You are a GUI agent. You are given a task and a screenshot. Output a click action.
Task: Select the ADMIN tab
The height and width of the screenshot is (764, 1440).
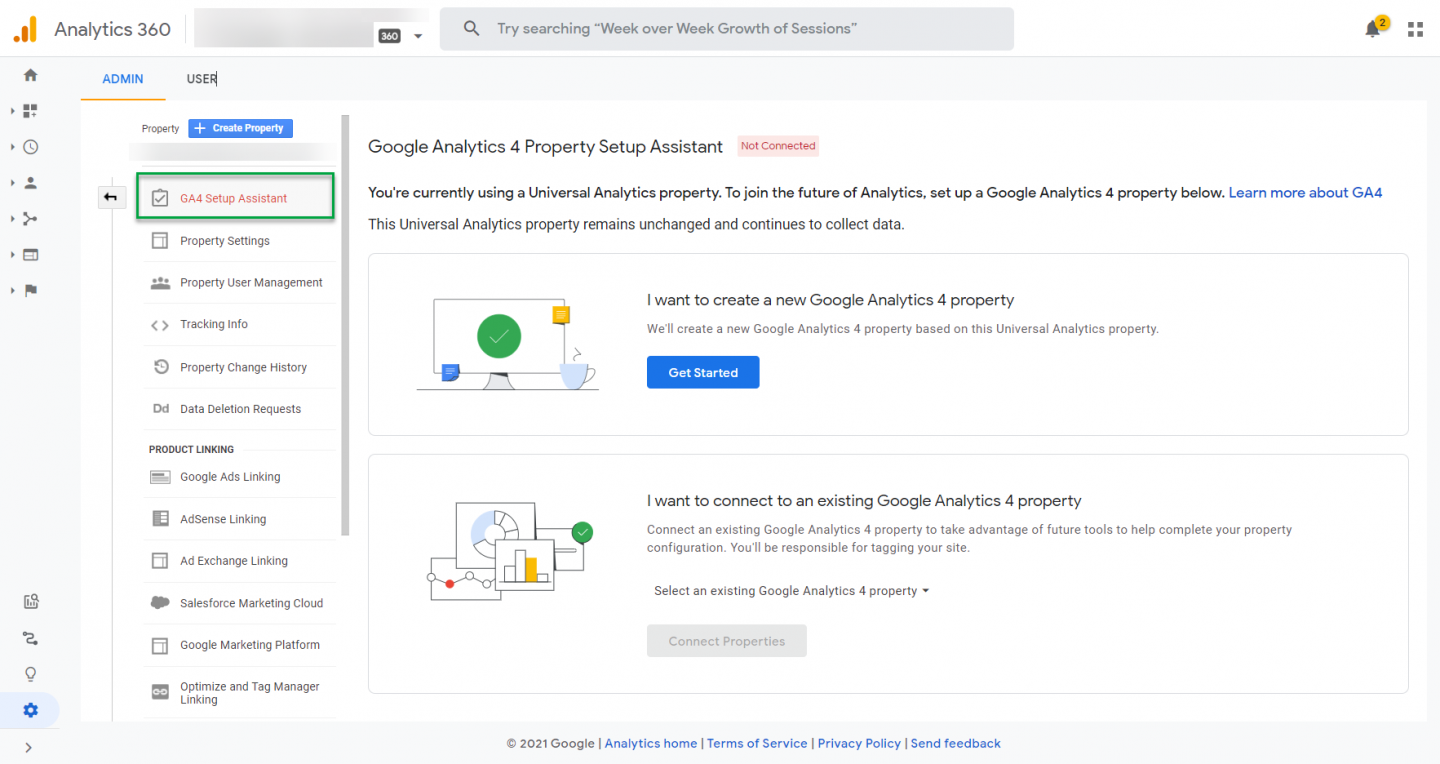[123, 79]
